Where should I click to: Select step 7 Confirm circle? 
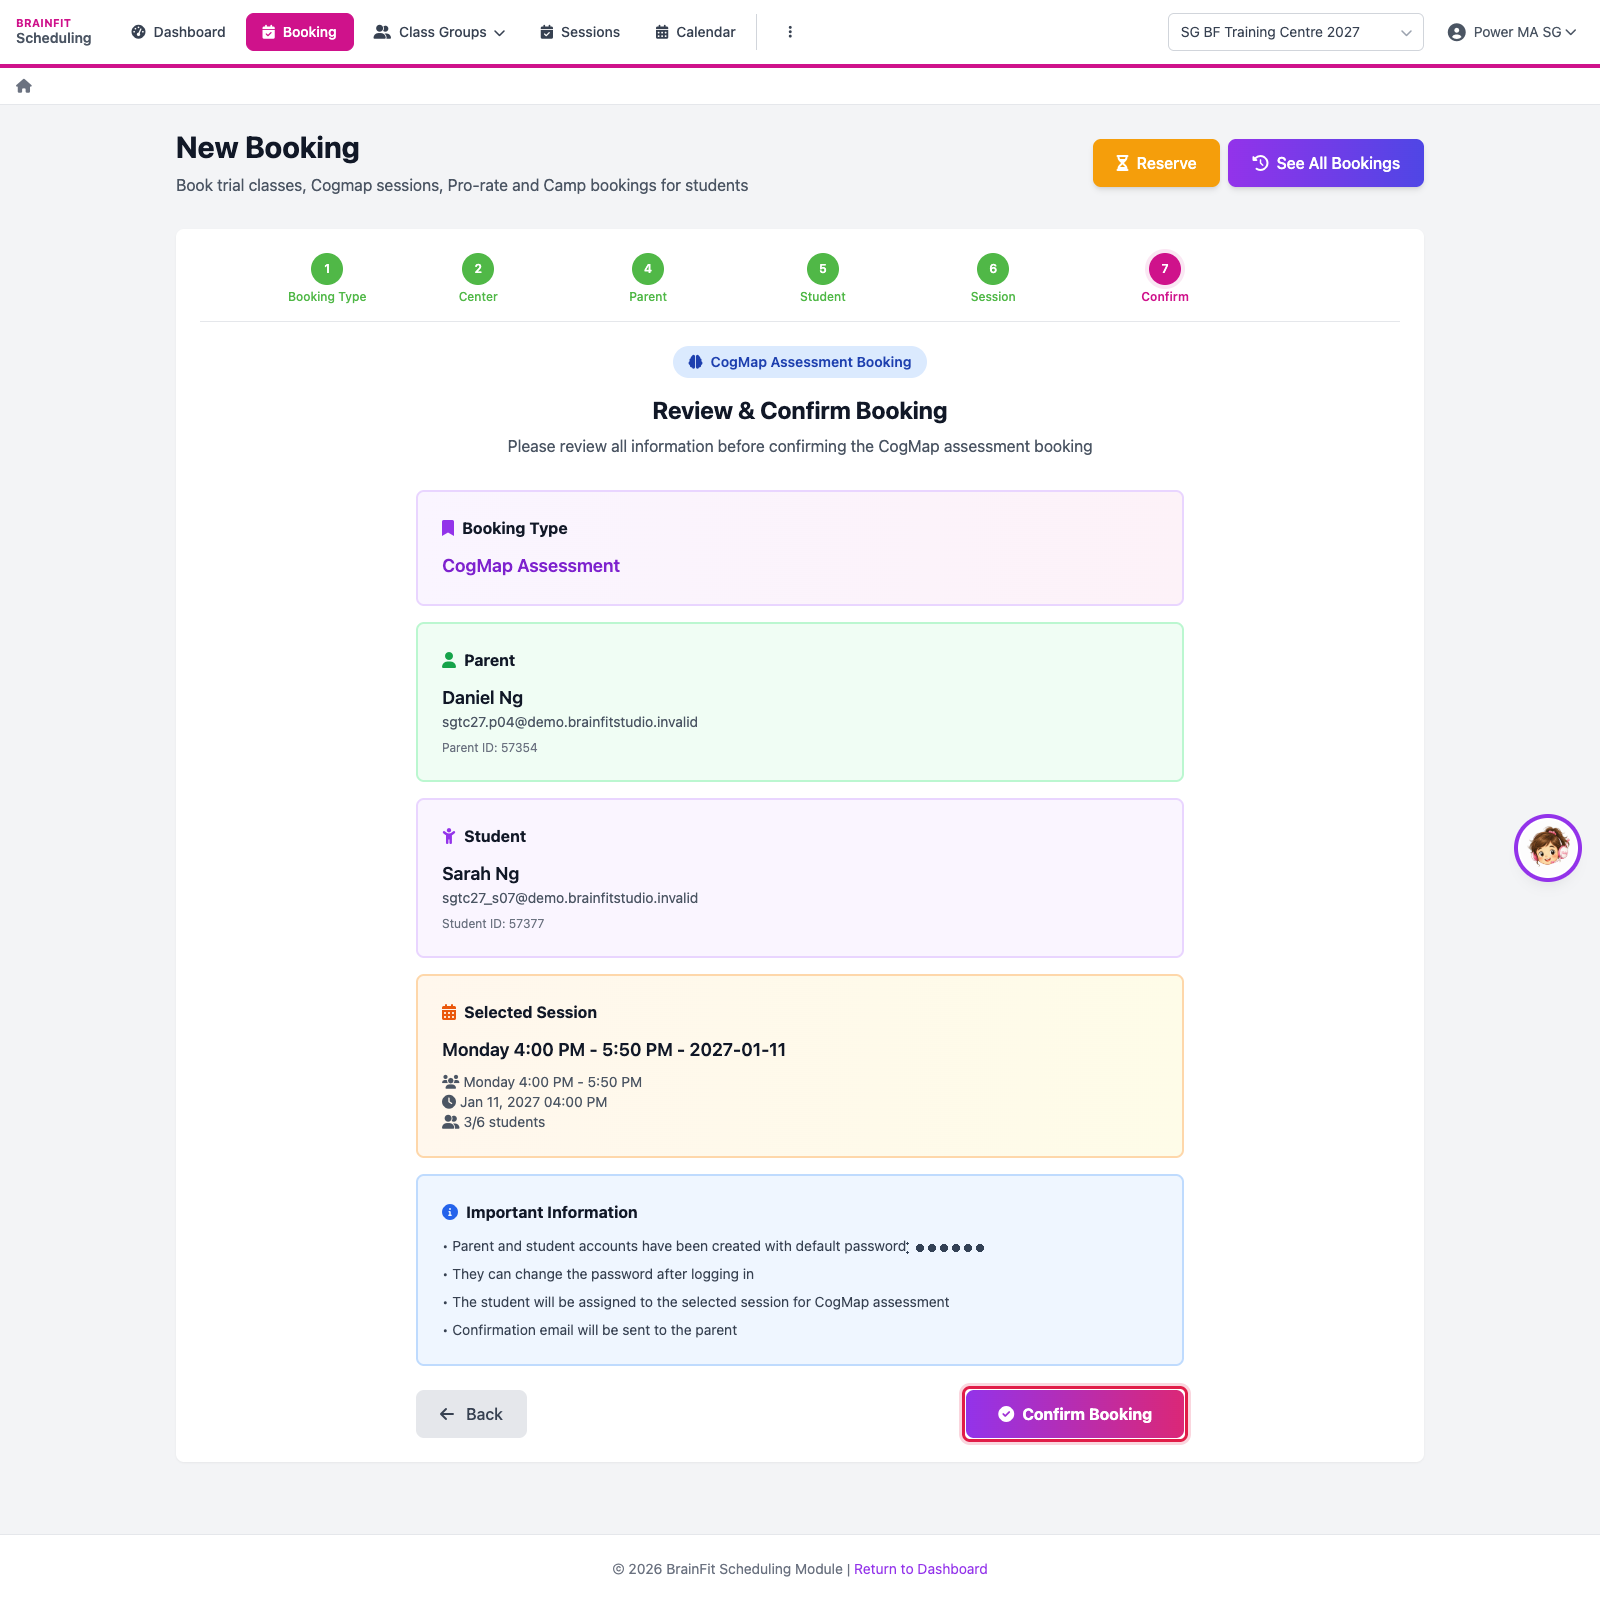pyautogui.click(x=1165, y=269)
